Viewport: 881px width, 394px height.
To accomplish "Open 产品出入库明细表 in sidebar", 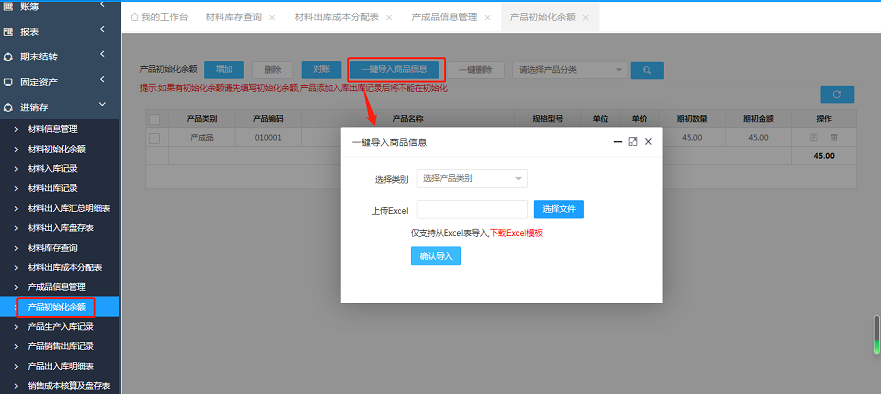I will tap(60, 366).
